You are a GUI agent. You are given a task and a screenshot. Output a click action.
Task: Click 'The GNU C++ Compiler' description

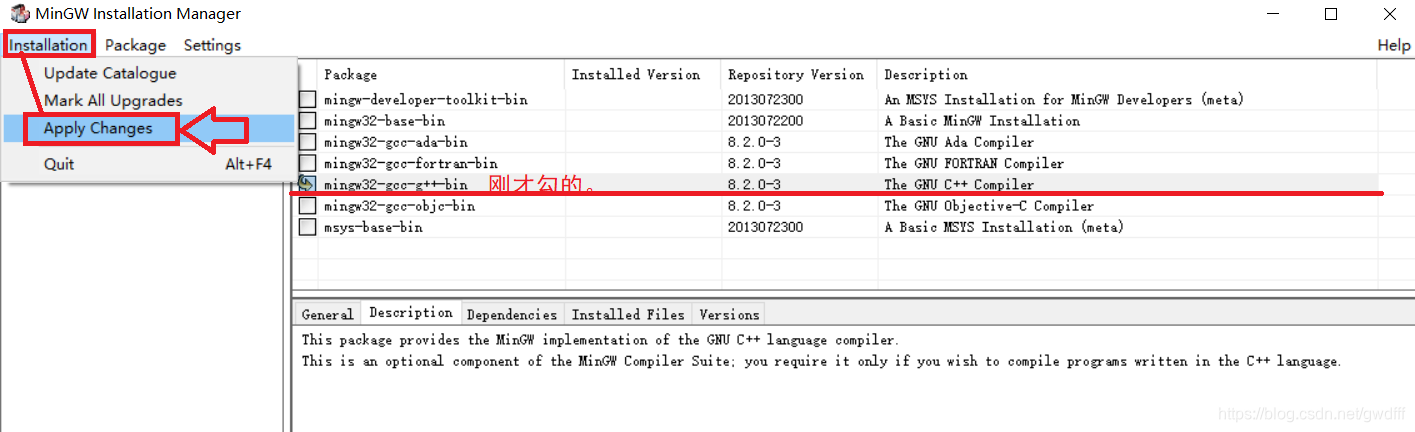[x=959, y=184]
